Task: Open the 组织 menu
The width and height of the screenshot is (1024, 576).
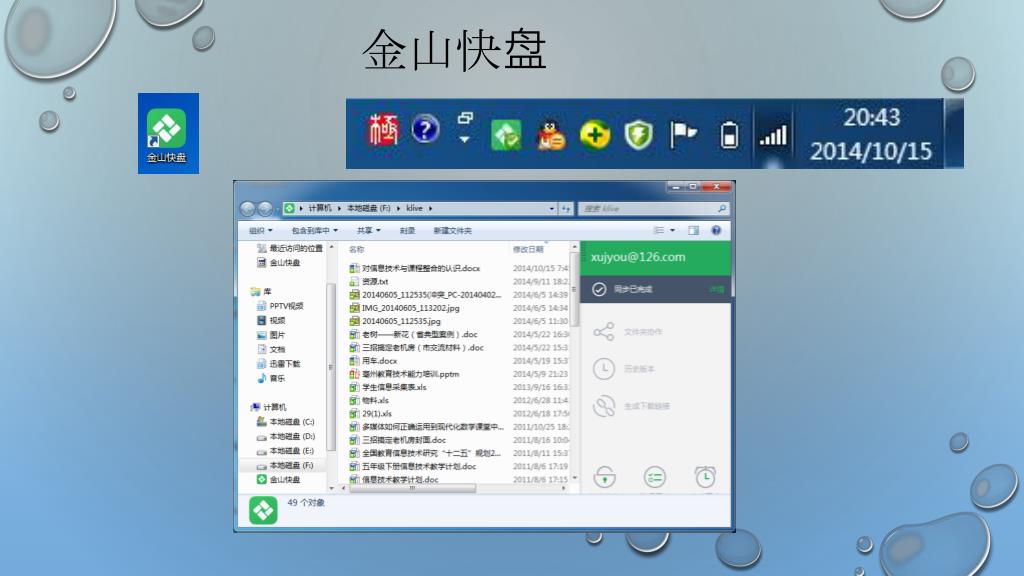Action: (261, 231)
